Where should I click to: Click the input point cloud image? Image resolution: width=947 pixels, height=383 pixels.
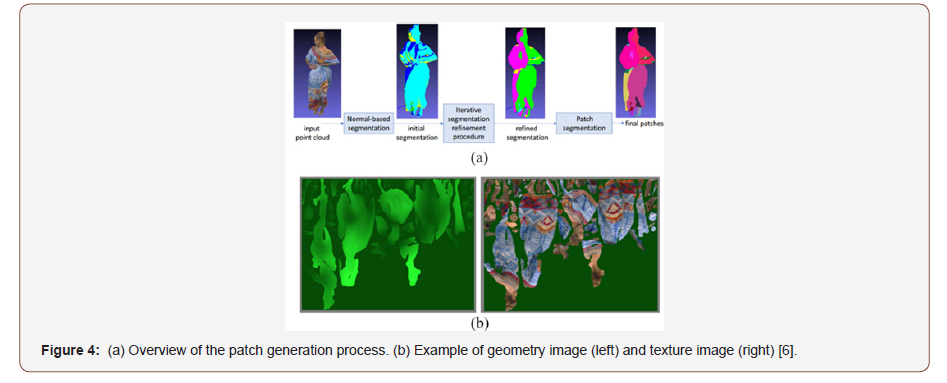pyautogui.click(x=317, y=73)
